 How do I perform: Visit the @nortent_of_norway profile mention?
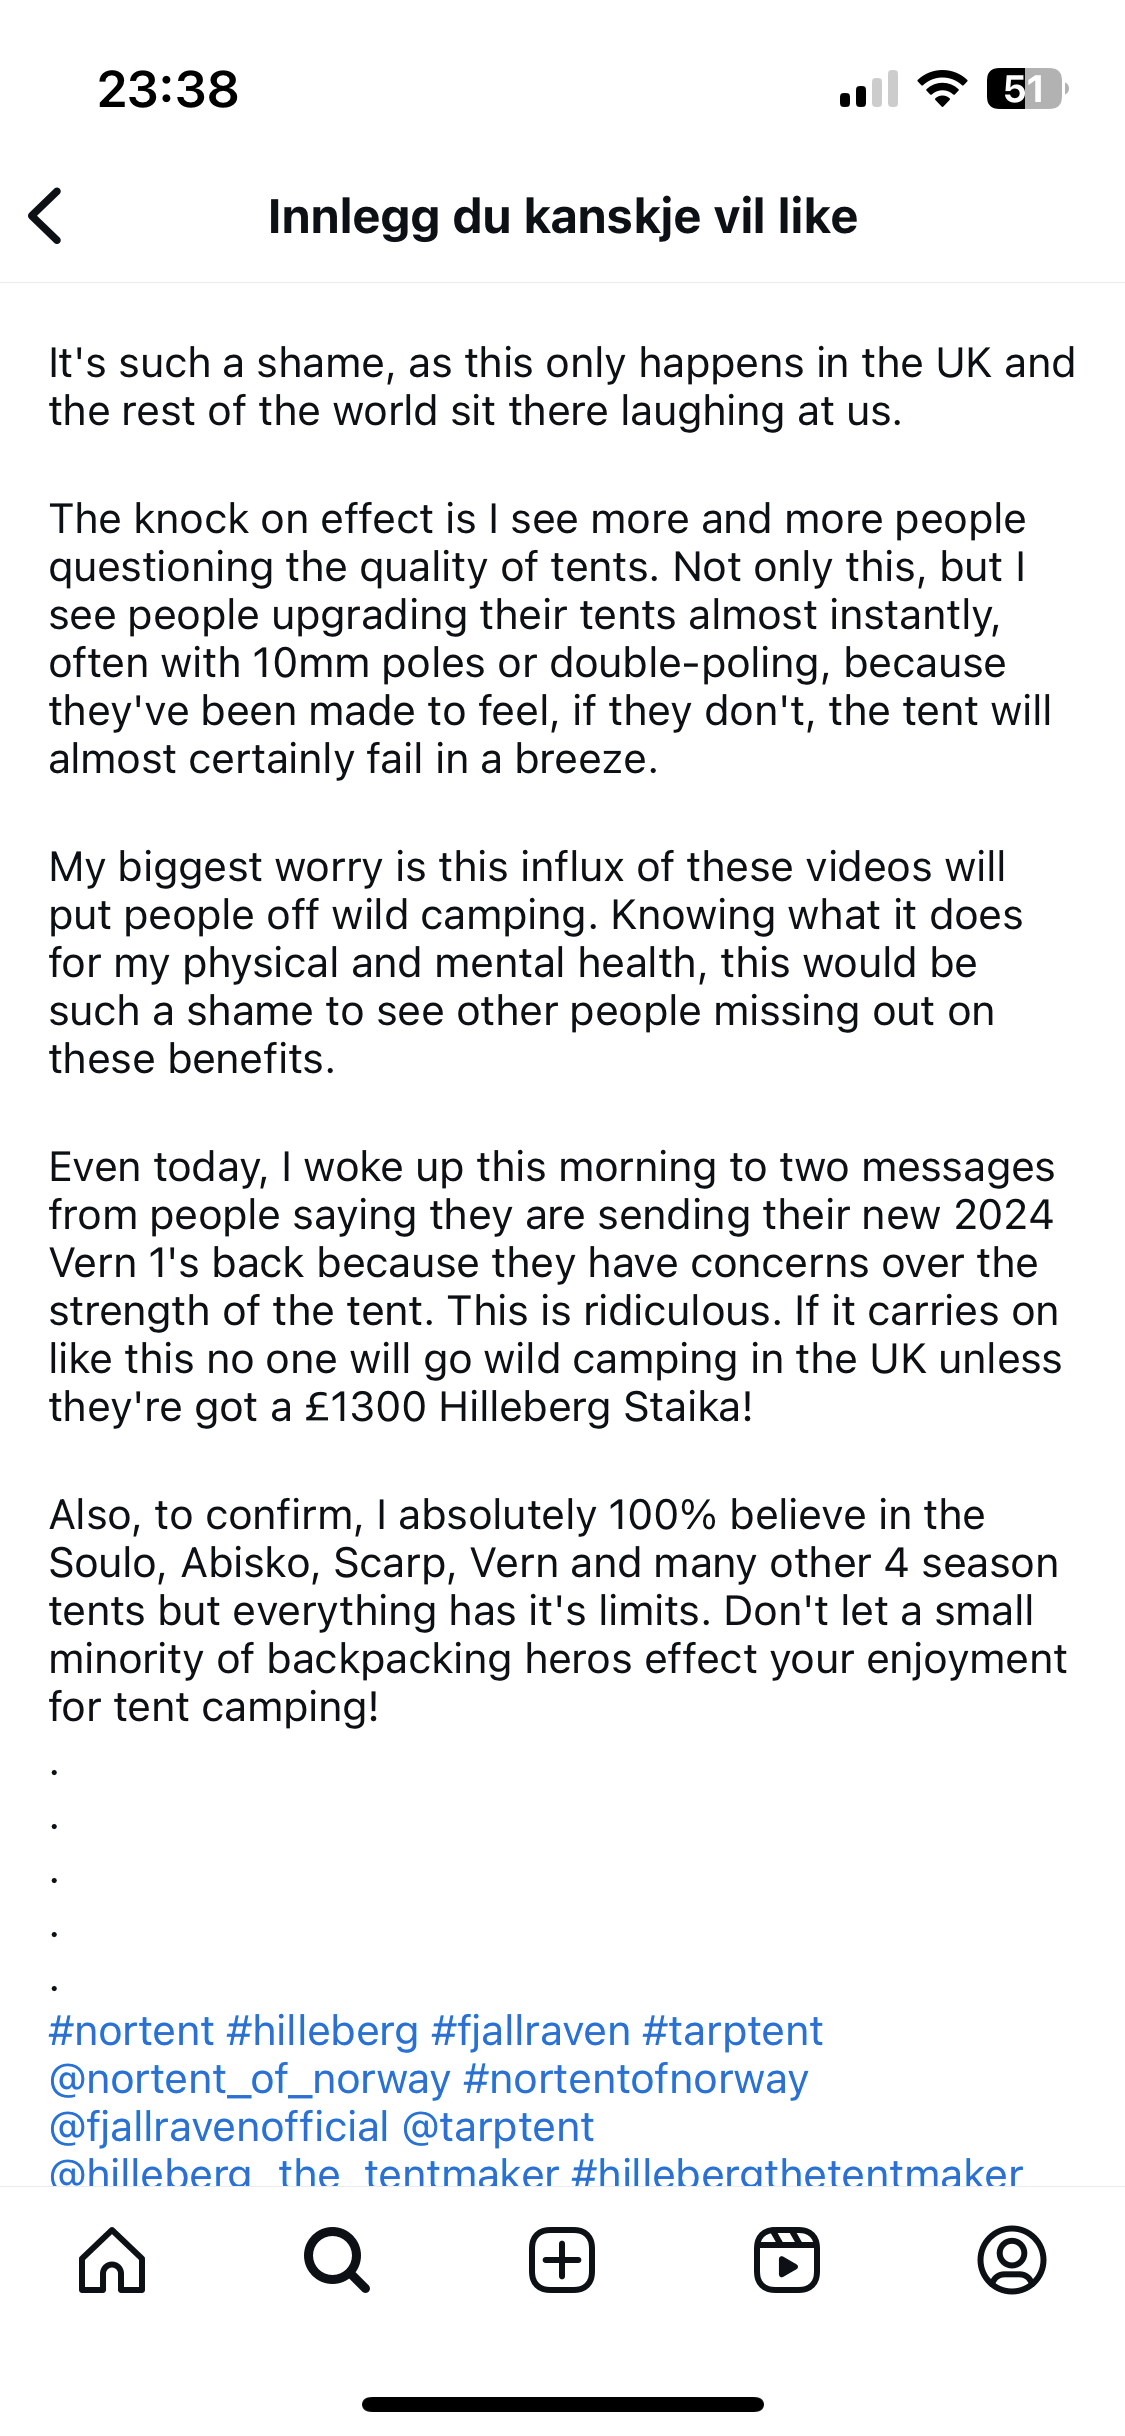click(250, 2080)
